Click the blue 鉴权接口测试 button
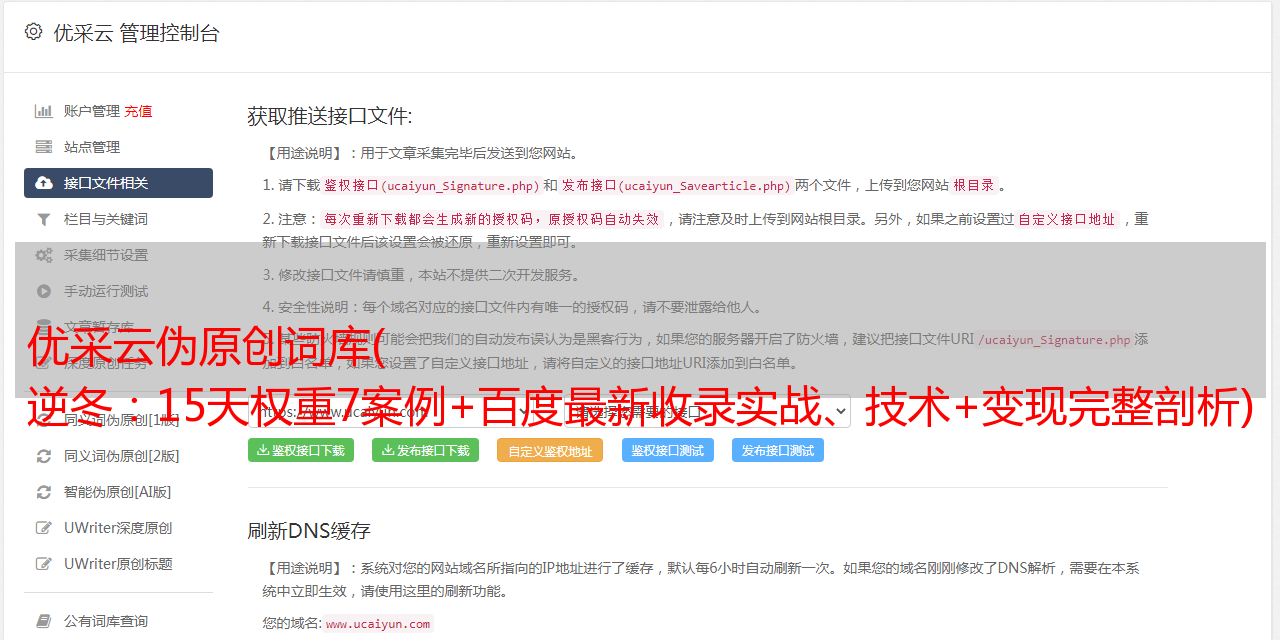This screenshot has width=1280, height=640. [x=668, y=450]
